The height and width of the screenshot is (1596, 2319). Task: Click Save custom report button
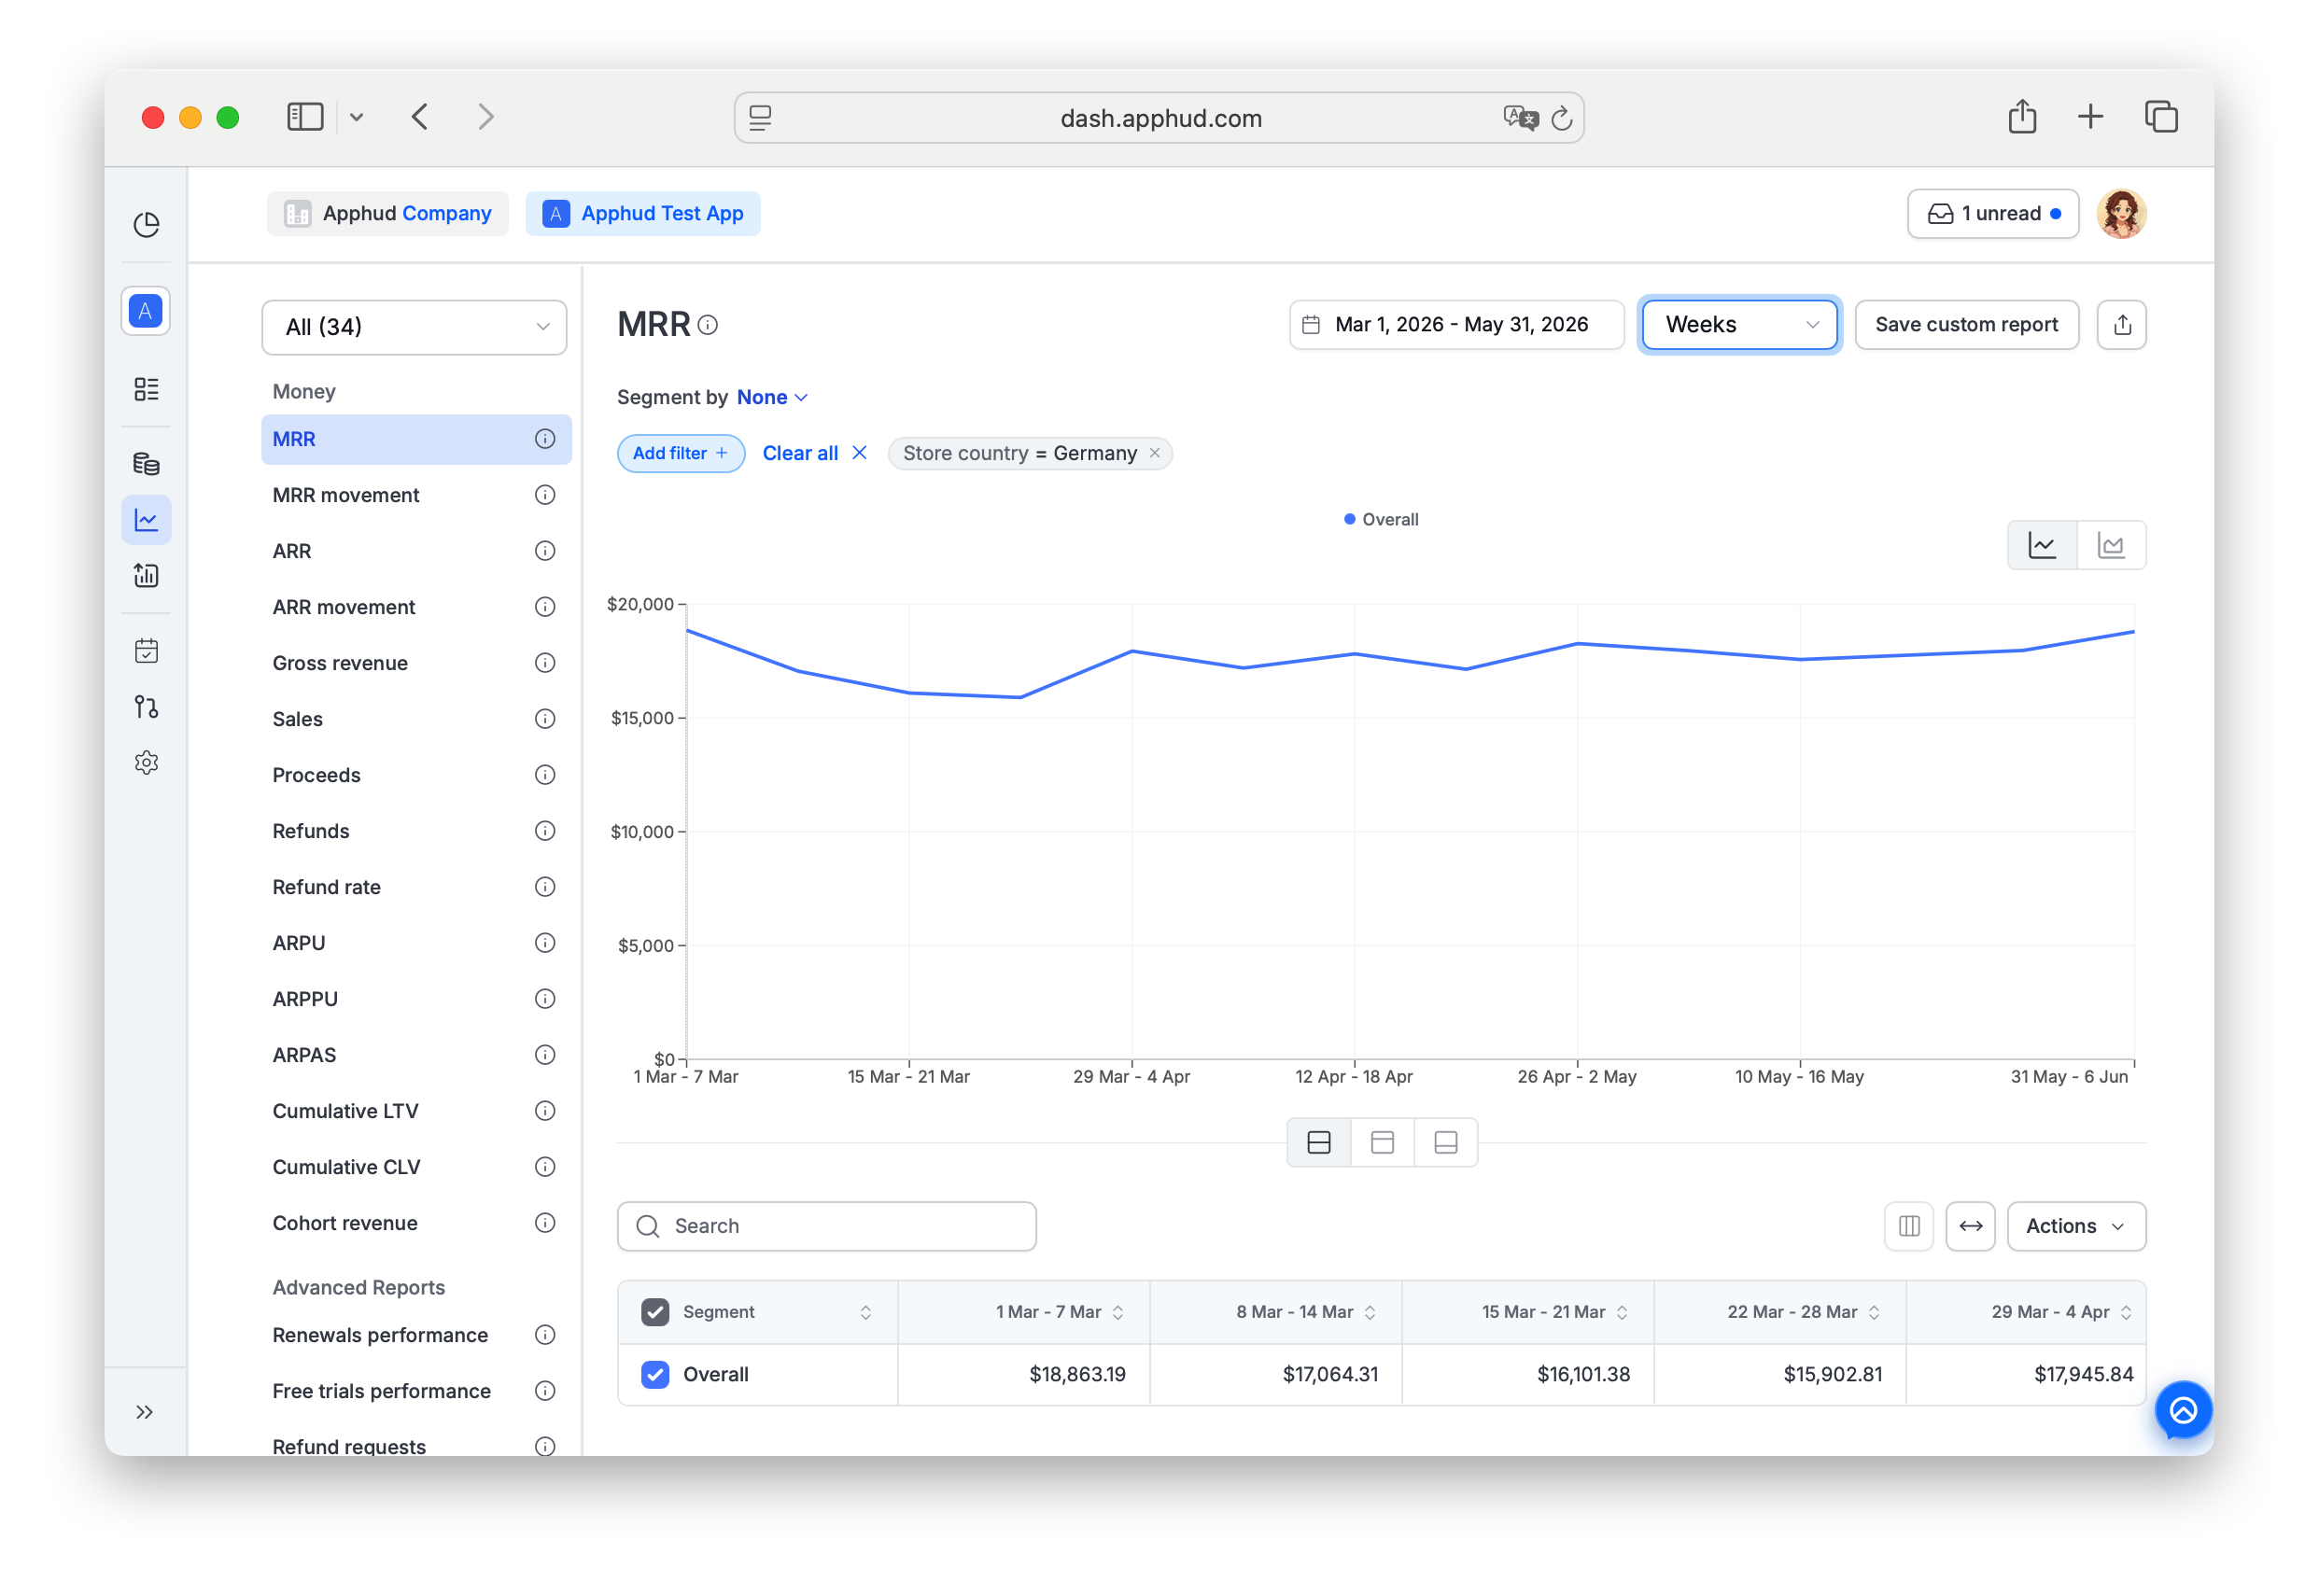tap(1968, 325)
